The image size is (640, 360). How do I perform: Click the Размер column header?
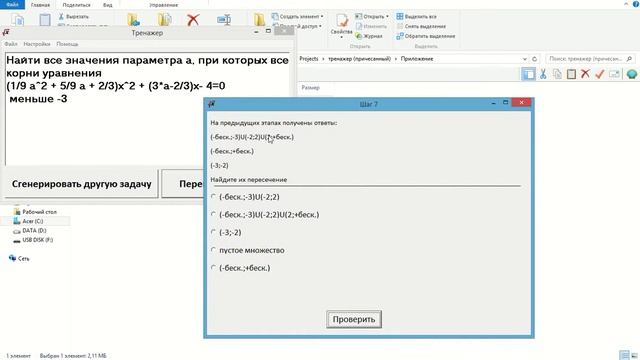[311, 87]
